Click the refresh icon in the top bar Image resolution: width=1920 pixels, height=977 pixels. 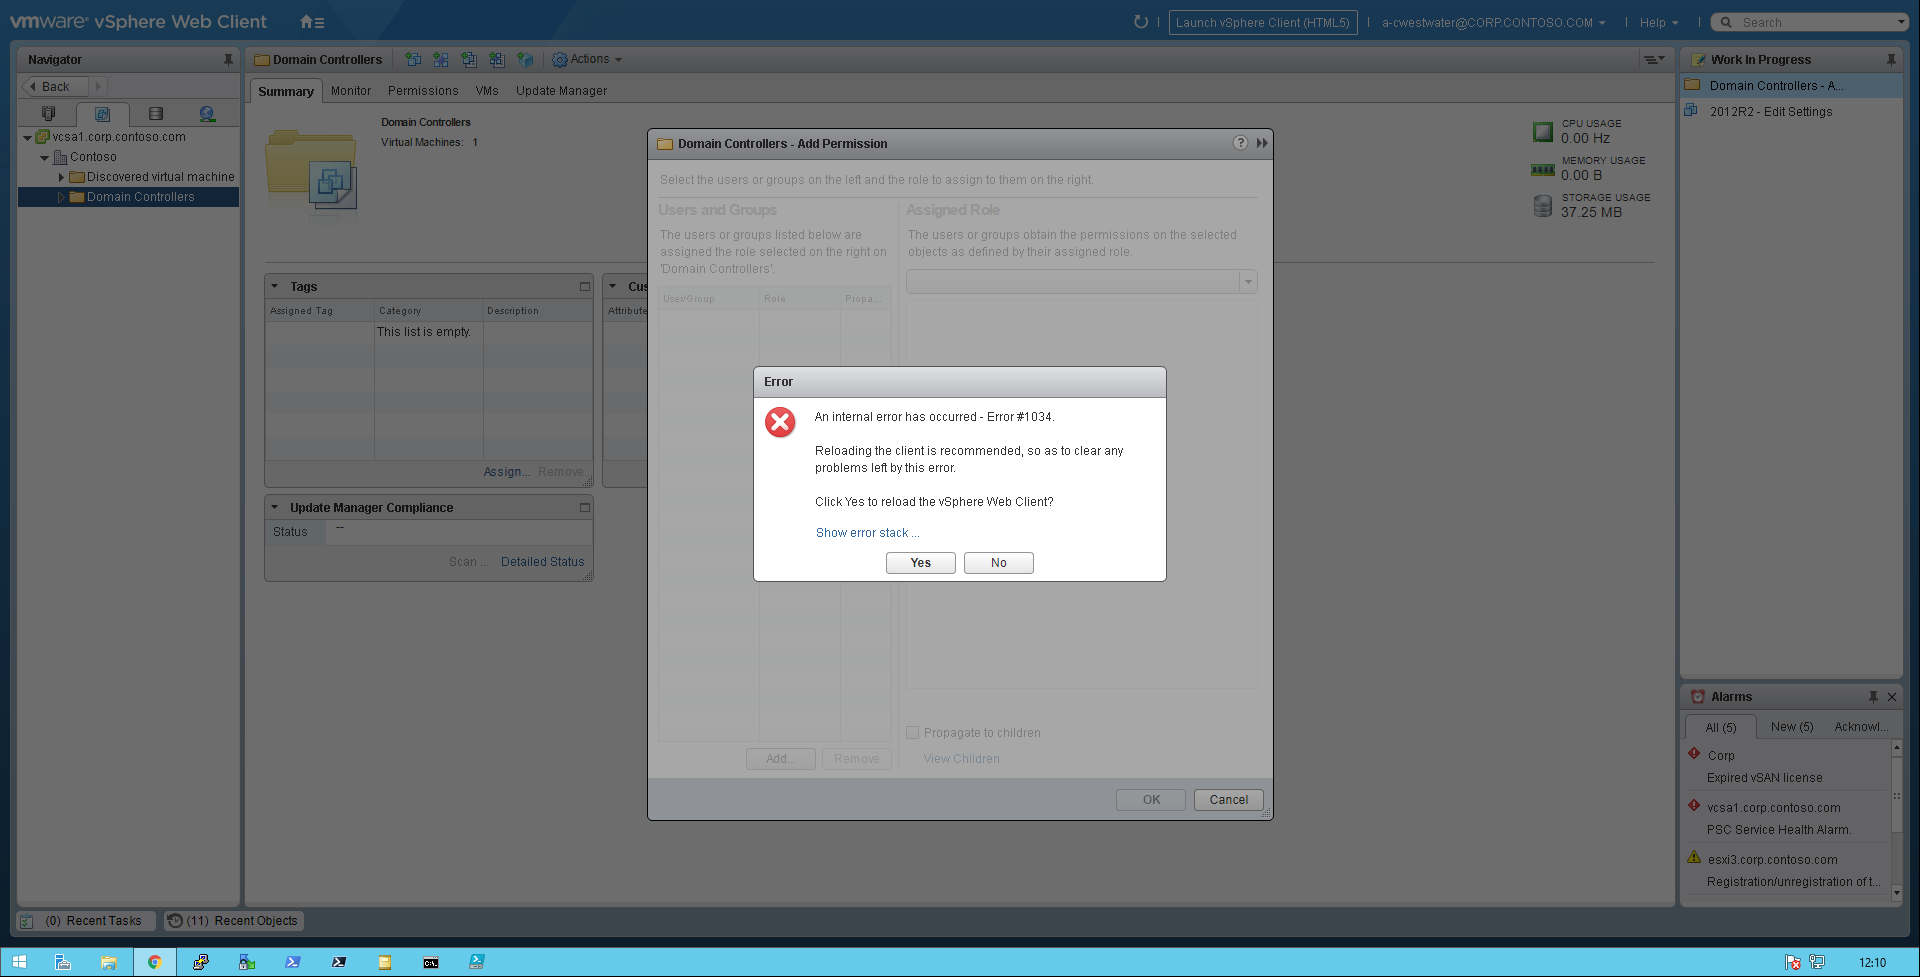1141,22
